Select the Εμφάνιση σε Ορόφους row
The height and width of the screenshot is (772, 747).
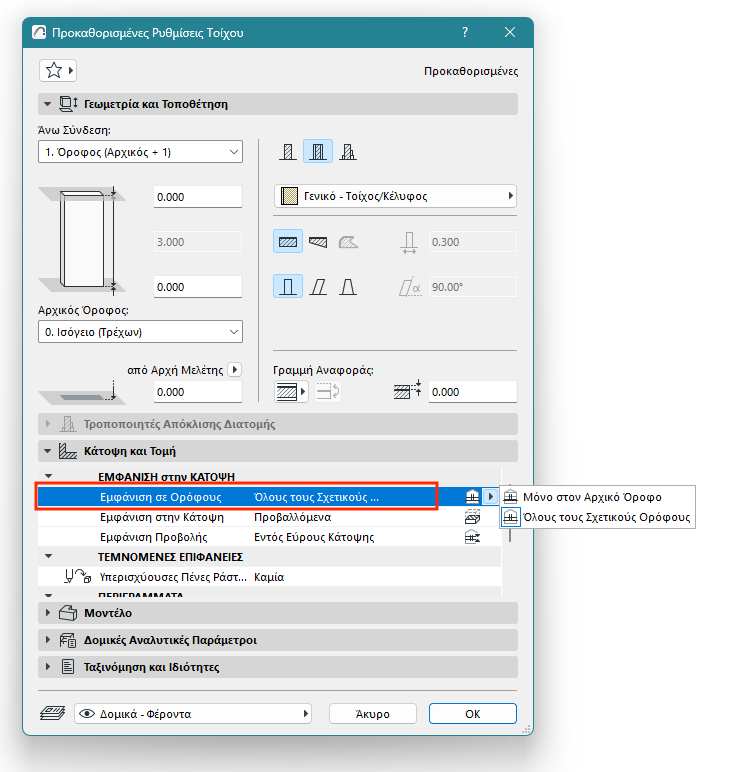pos(269,497)
